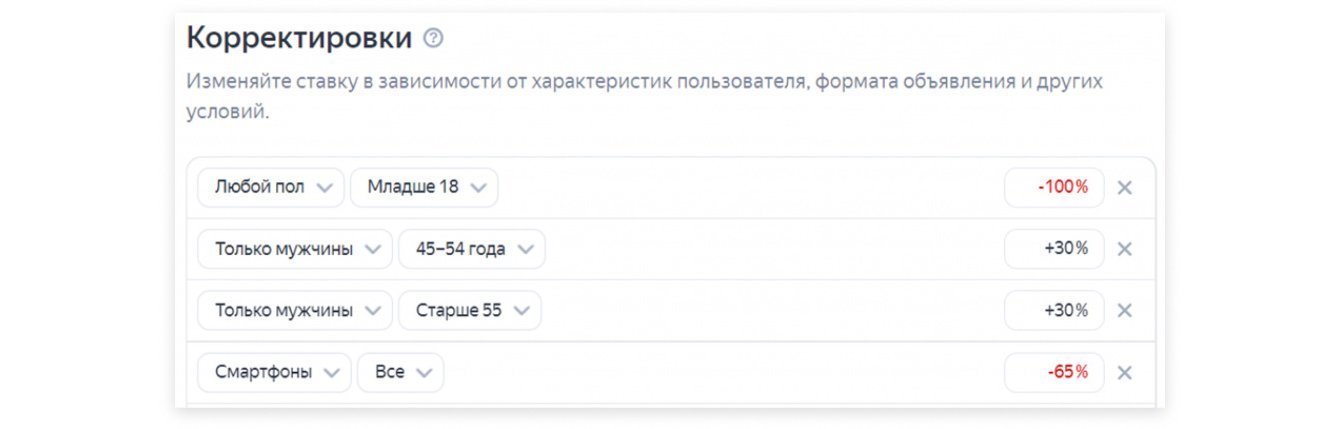
Task: Expand the Старше 55 dropdown
Action: pyautogui.click(x=470, y=310)
